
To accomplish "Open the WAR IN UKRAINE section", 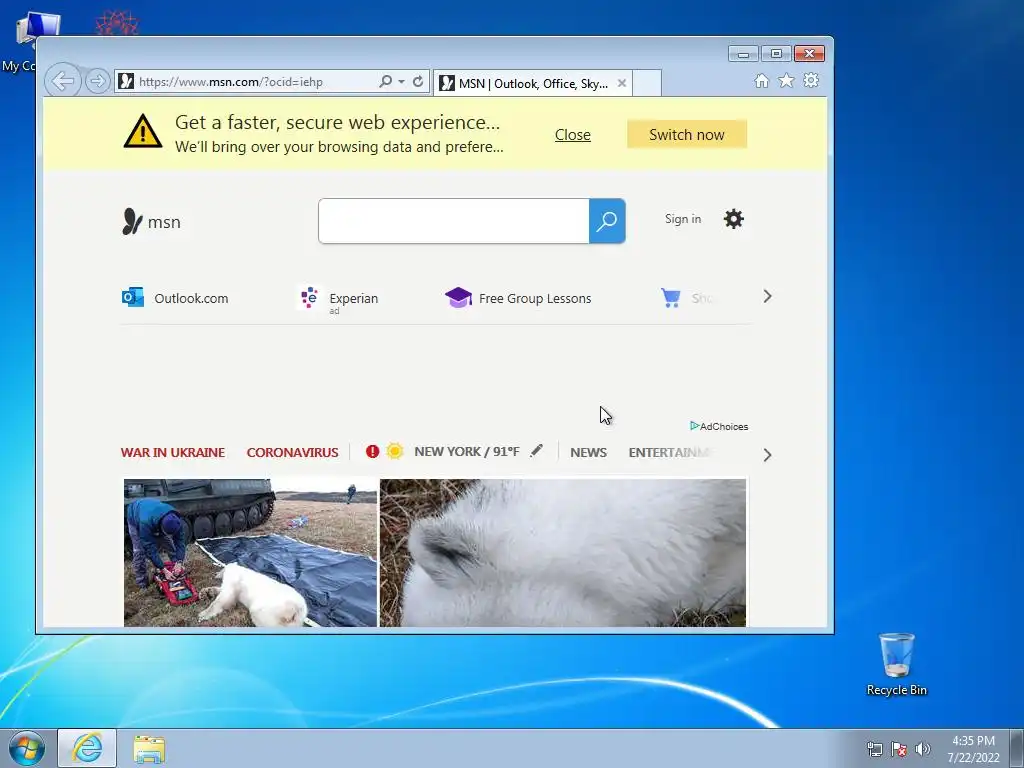I will [x=172, y=452].
